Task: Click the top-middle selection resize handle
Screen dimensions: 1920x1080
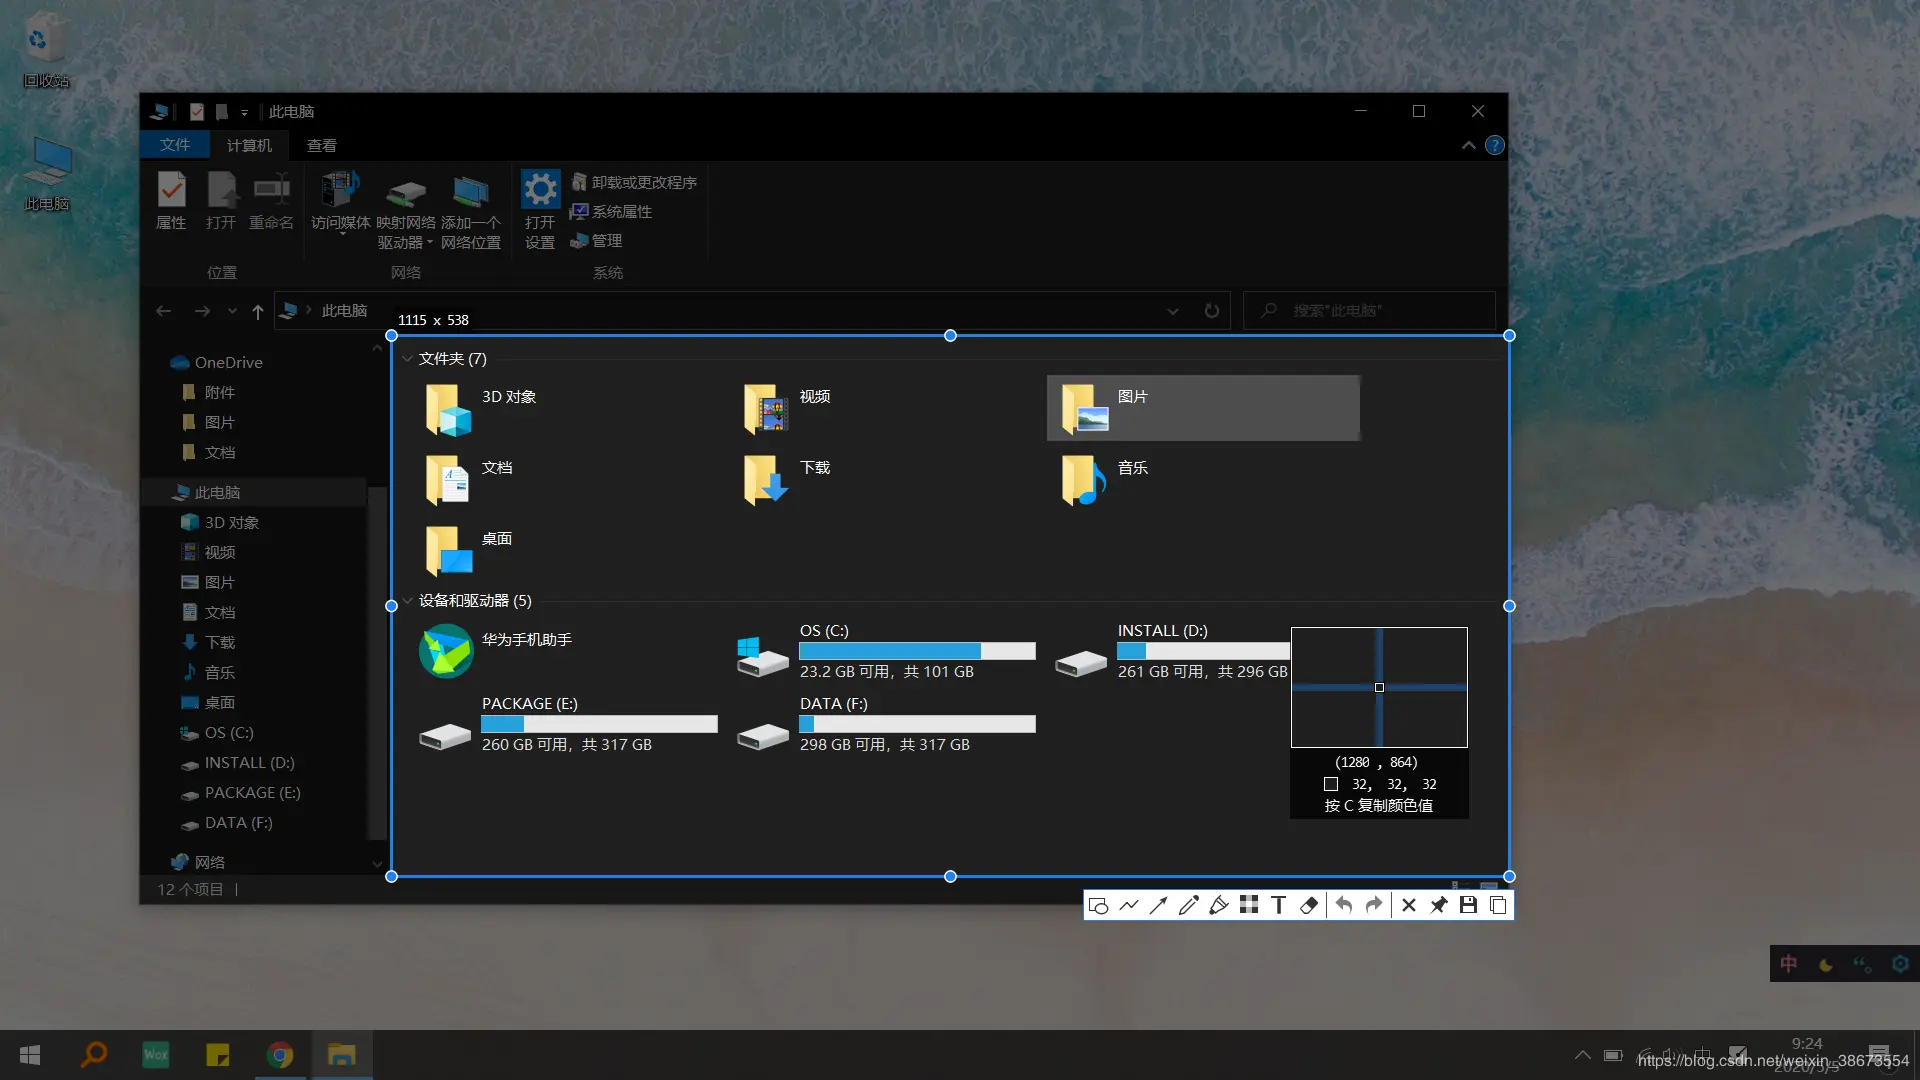Action: [x=950, y=336]
